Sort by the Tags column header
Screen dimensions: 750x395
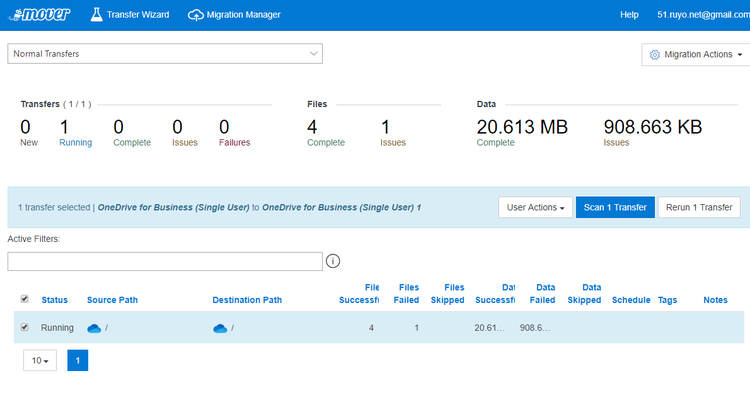pyautogui.click(x=667, y=300)
